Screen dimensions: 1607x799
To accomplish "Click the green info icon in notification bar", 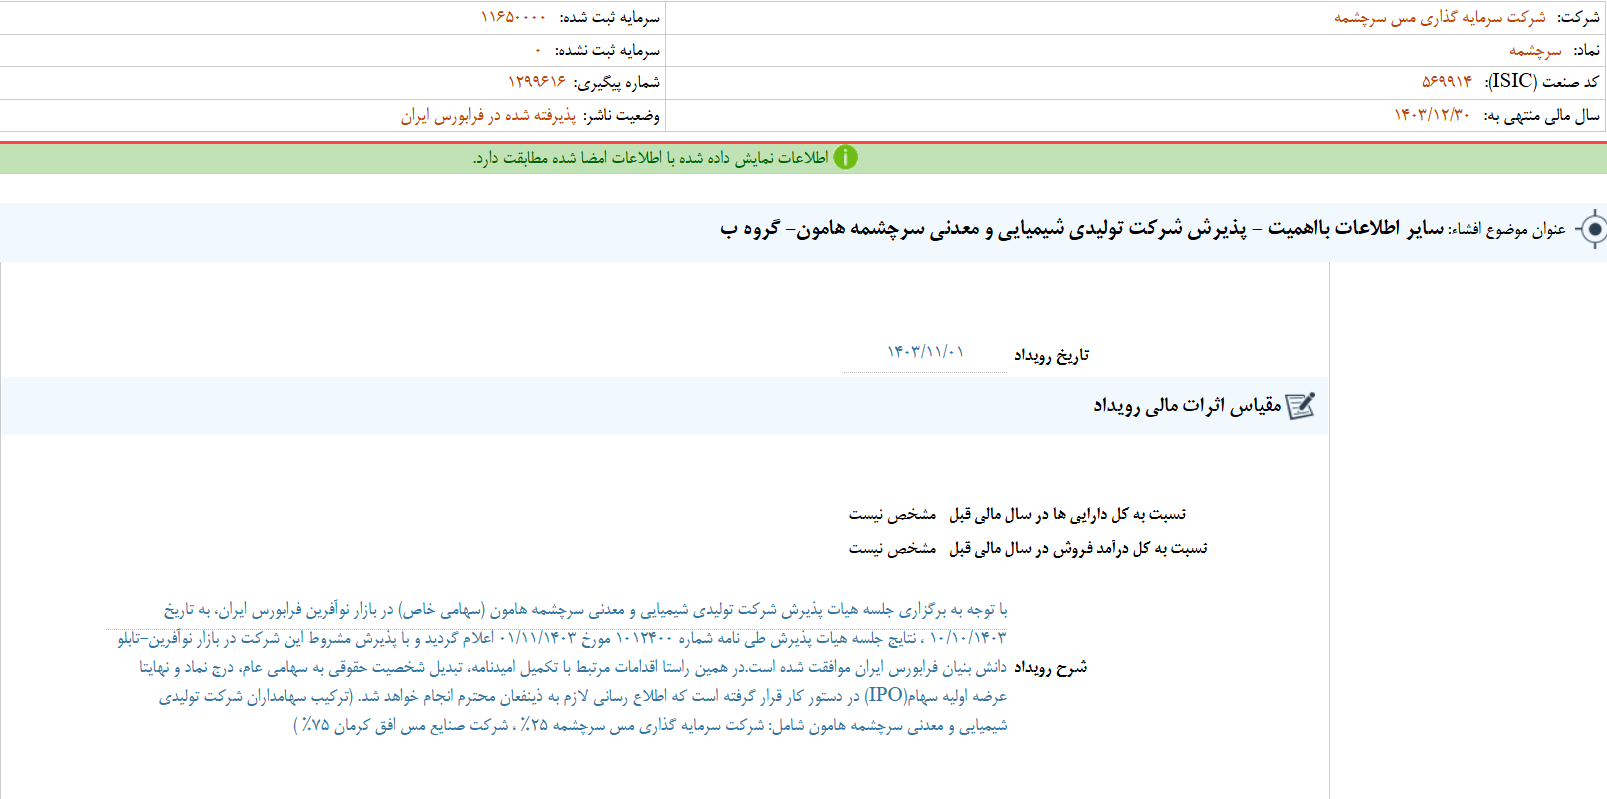I will point(845,158).
